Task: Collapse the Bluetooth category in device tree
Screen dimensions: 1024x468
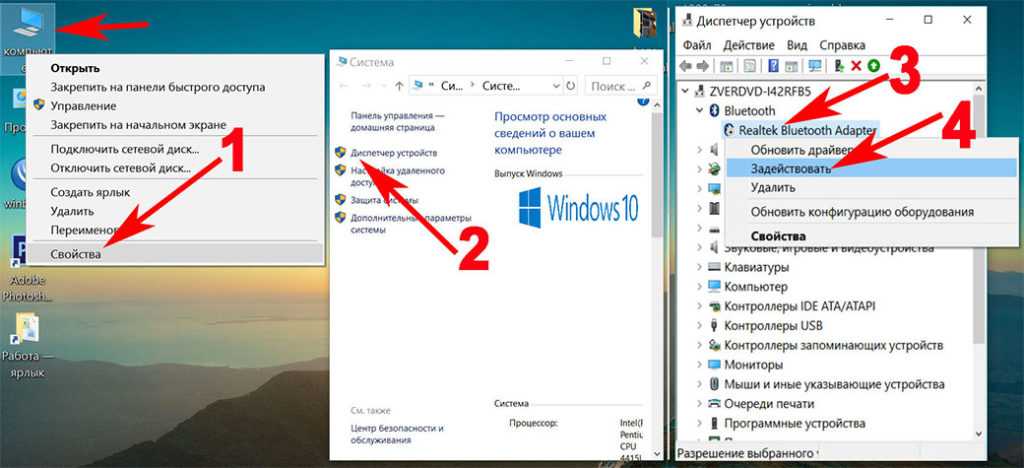Action: 700,110
